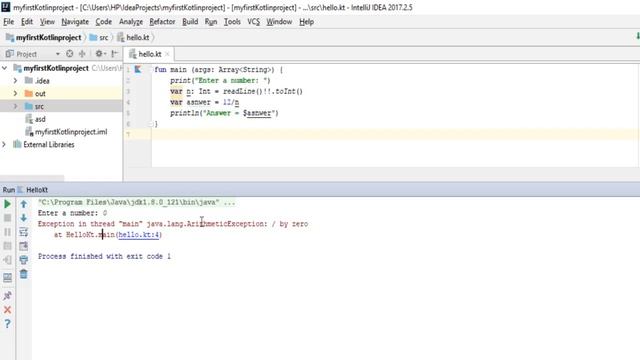Open the View menu
640x360 pixels.
pyautogui.click(x=47, y=22)
